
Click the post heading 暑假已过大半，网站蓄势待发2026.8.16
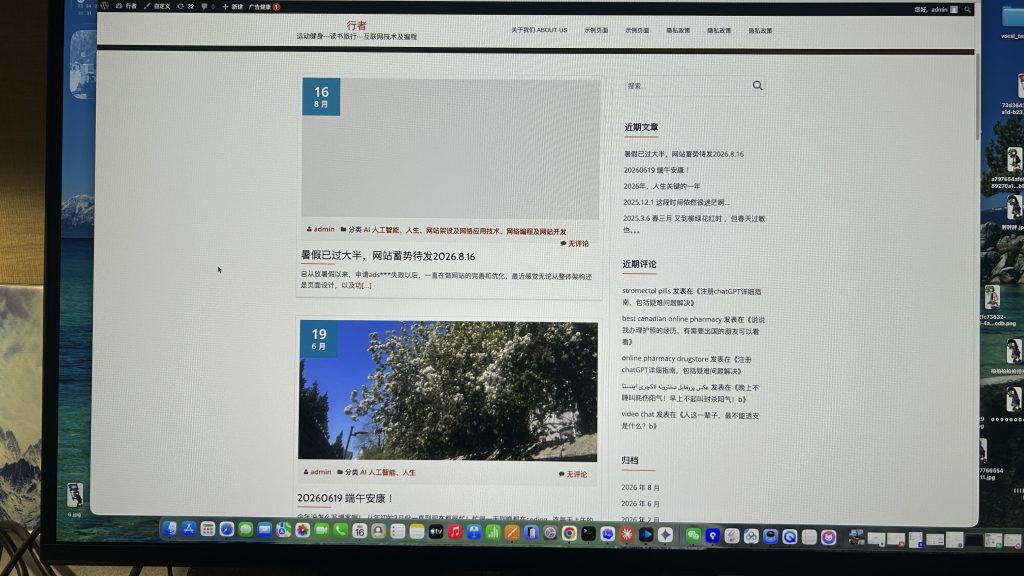click(x=388, y=256)
